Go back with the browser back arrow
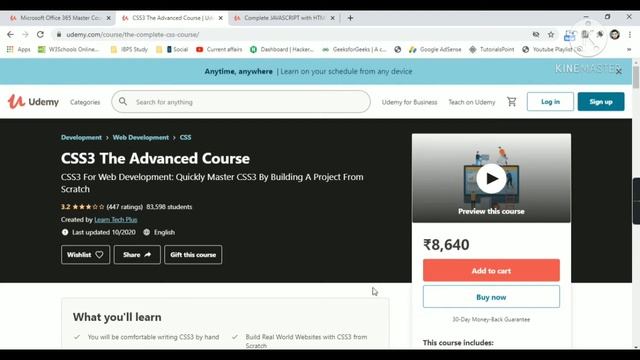The width and height of the screenshot is (640, 360). (10, 35)
